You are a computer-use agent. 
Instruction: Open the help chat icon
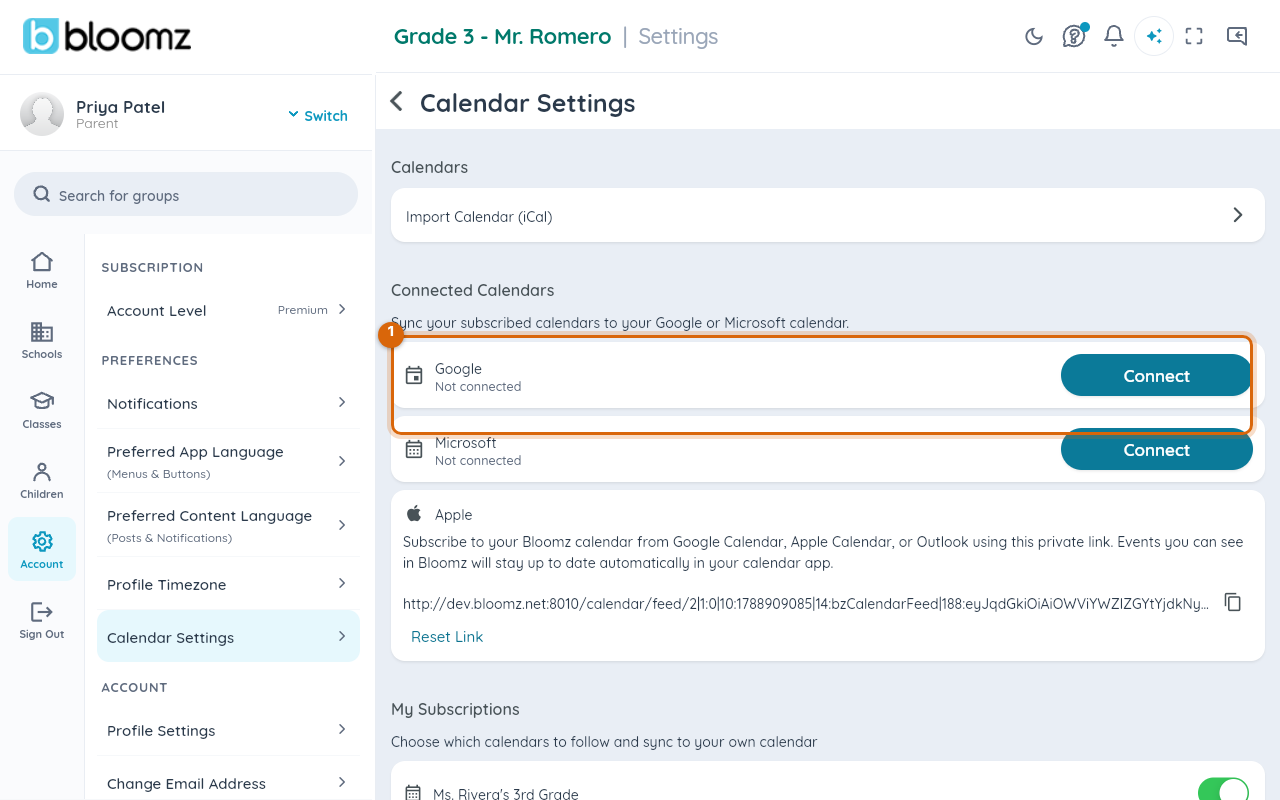(x=1074, y=37)
